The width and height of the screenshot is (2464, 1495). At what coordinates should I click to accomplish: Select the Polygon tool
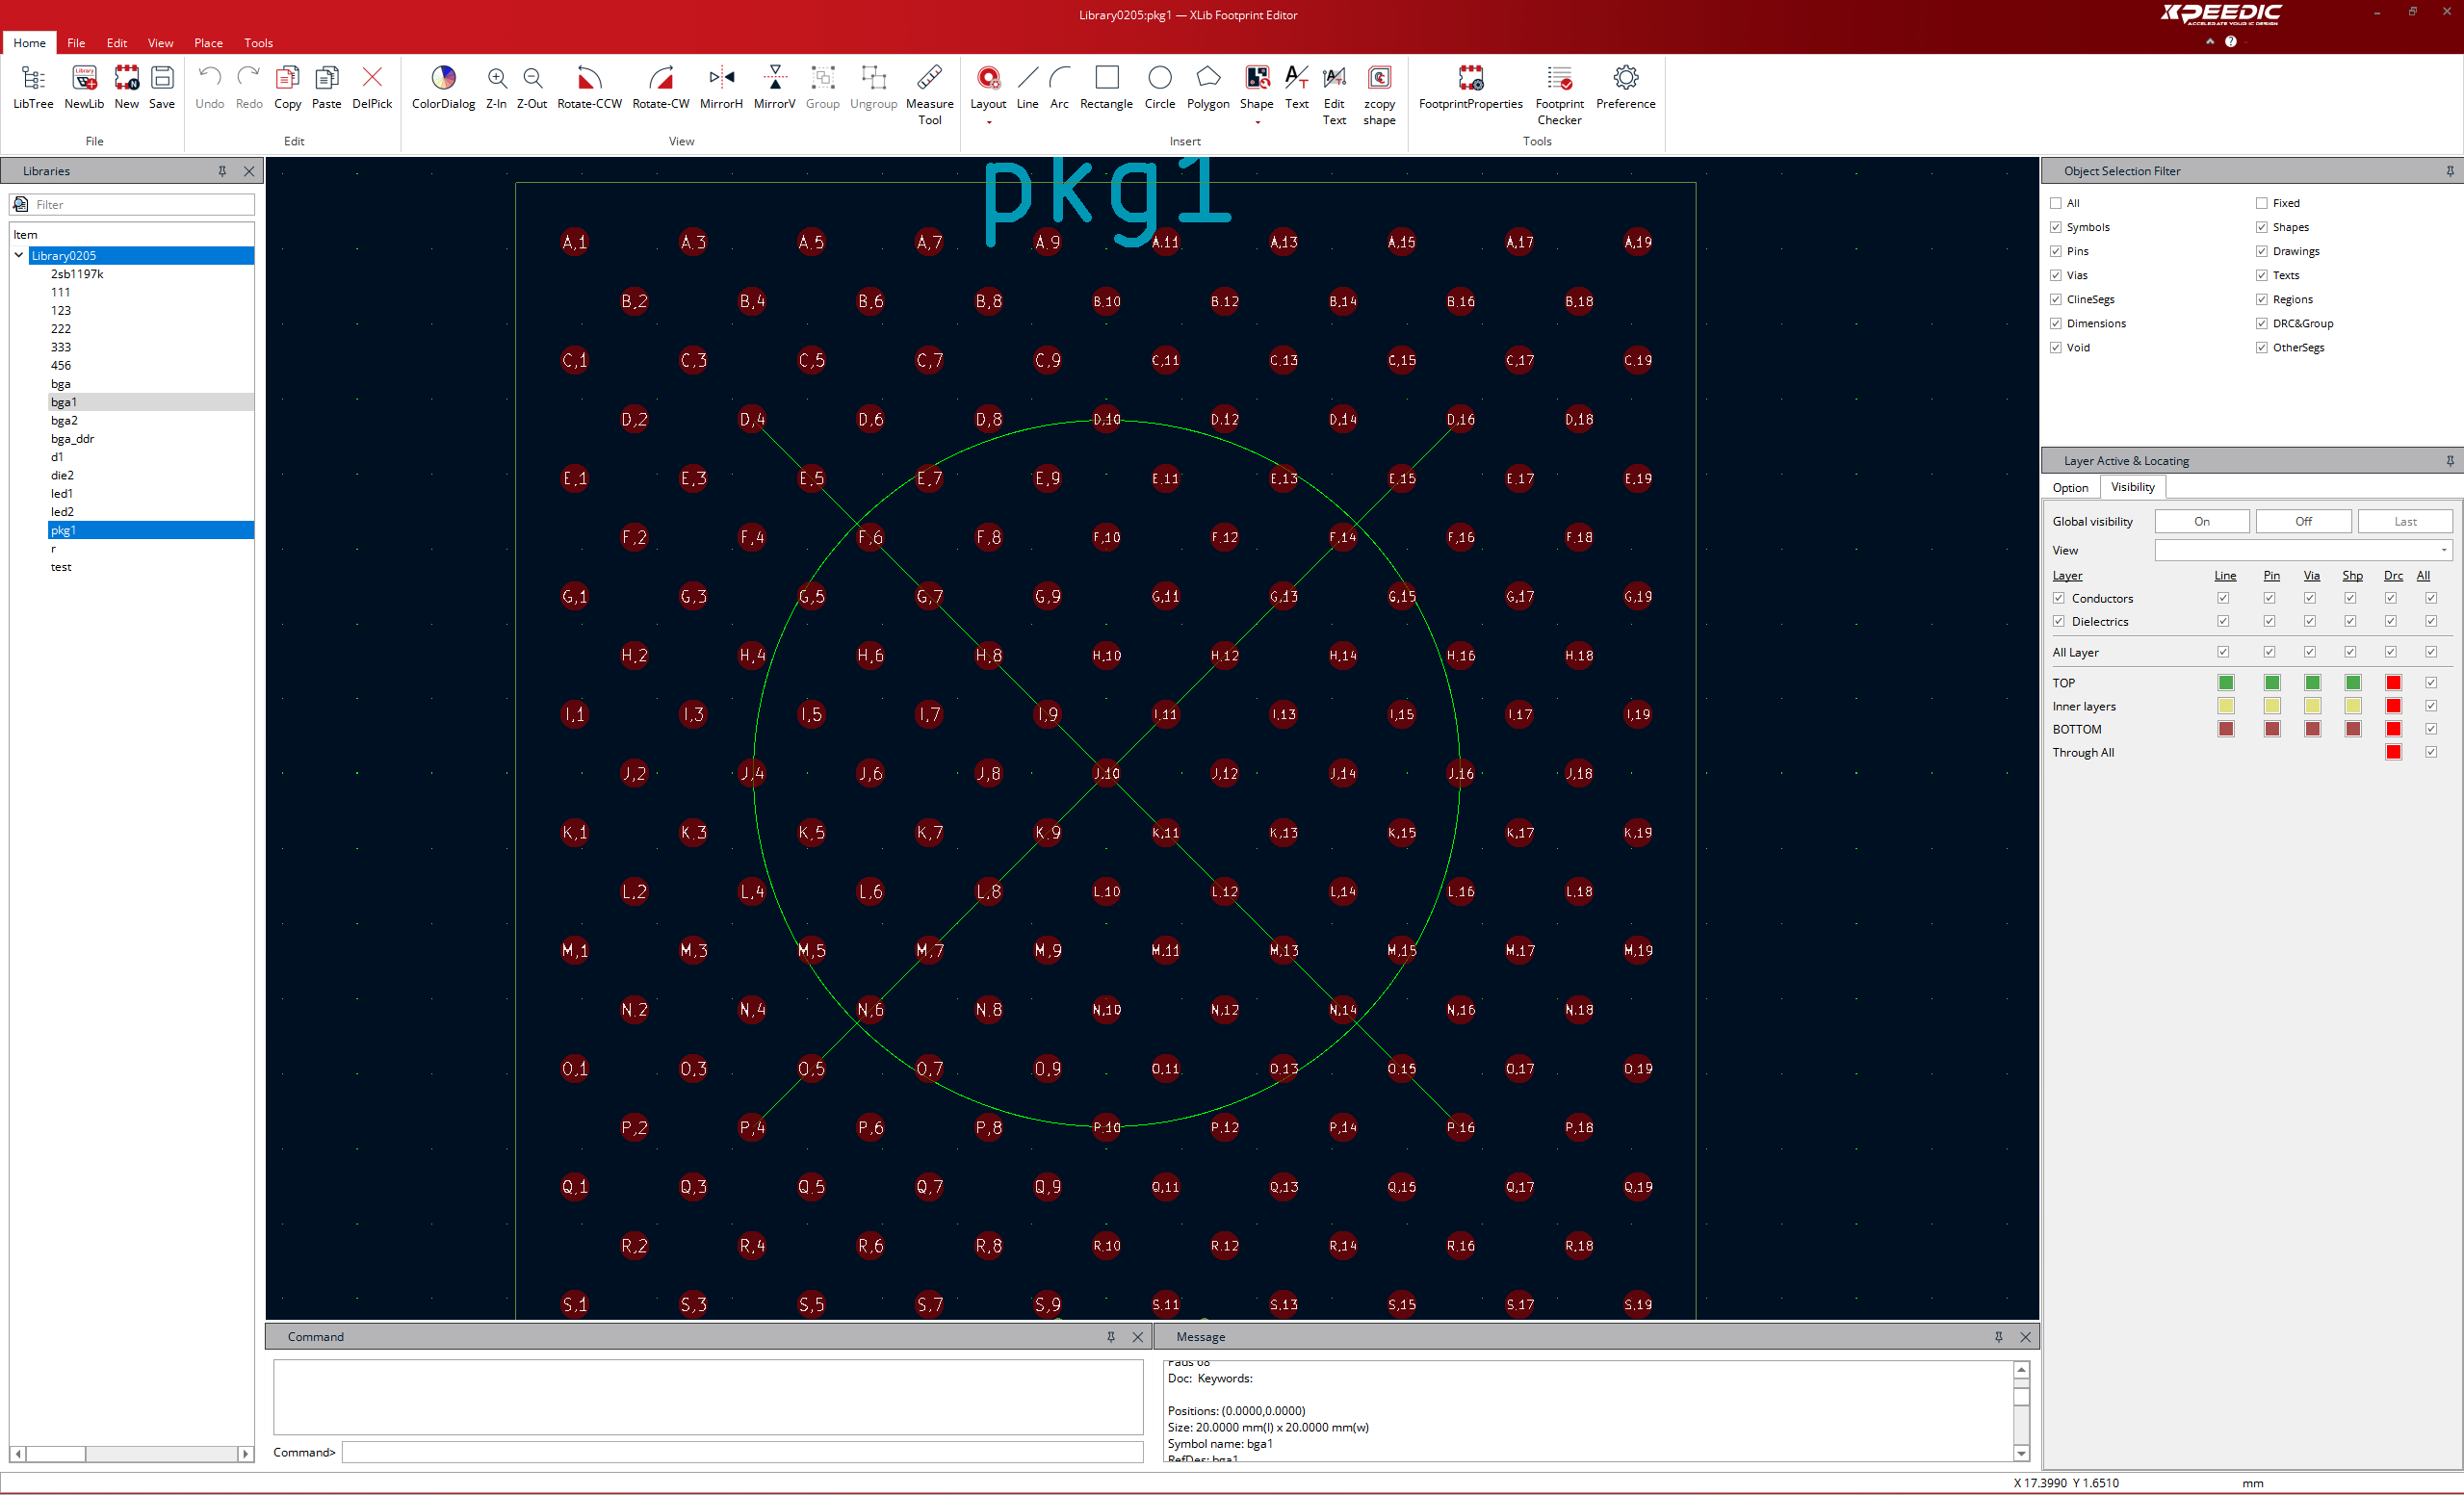point(1209,87)
